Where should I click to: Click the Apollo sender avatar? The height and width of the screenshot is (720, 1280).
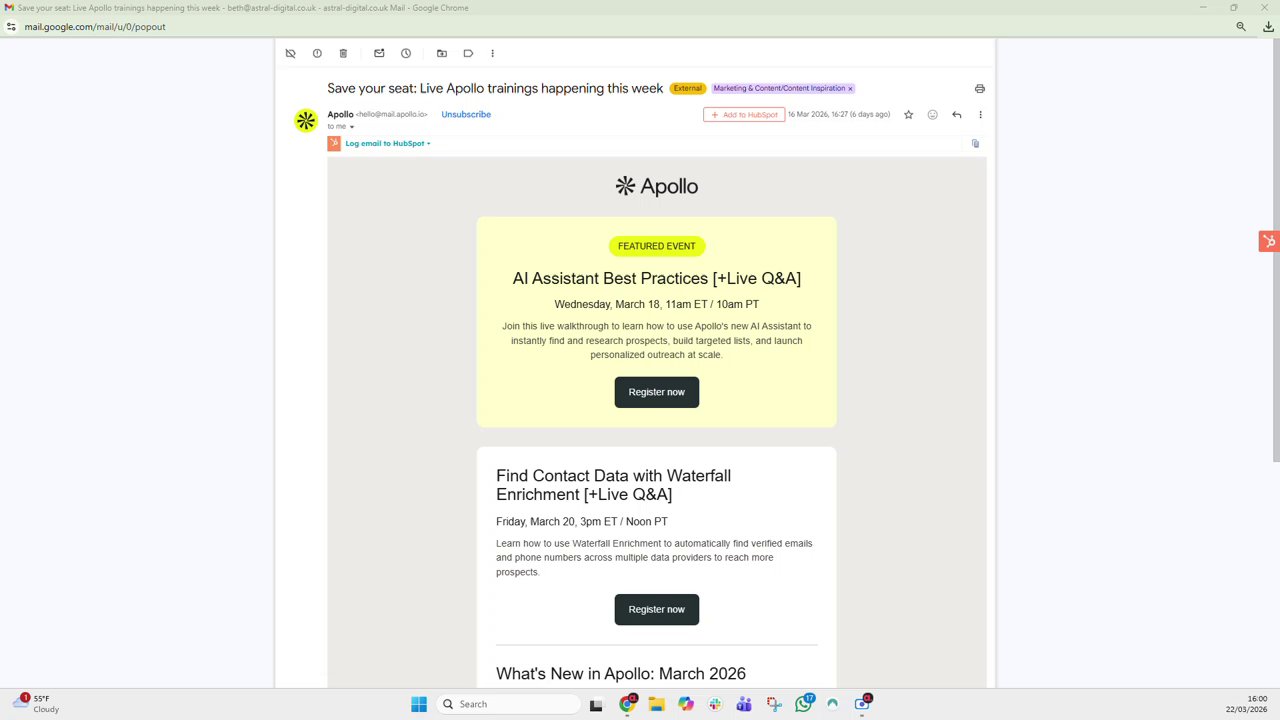pos(306,121)
